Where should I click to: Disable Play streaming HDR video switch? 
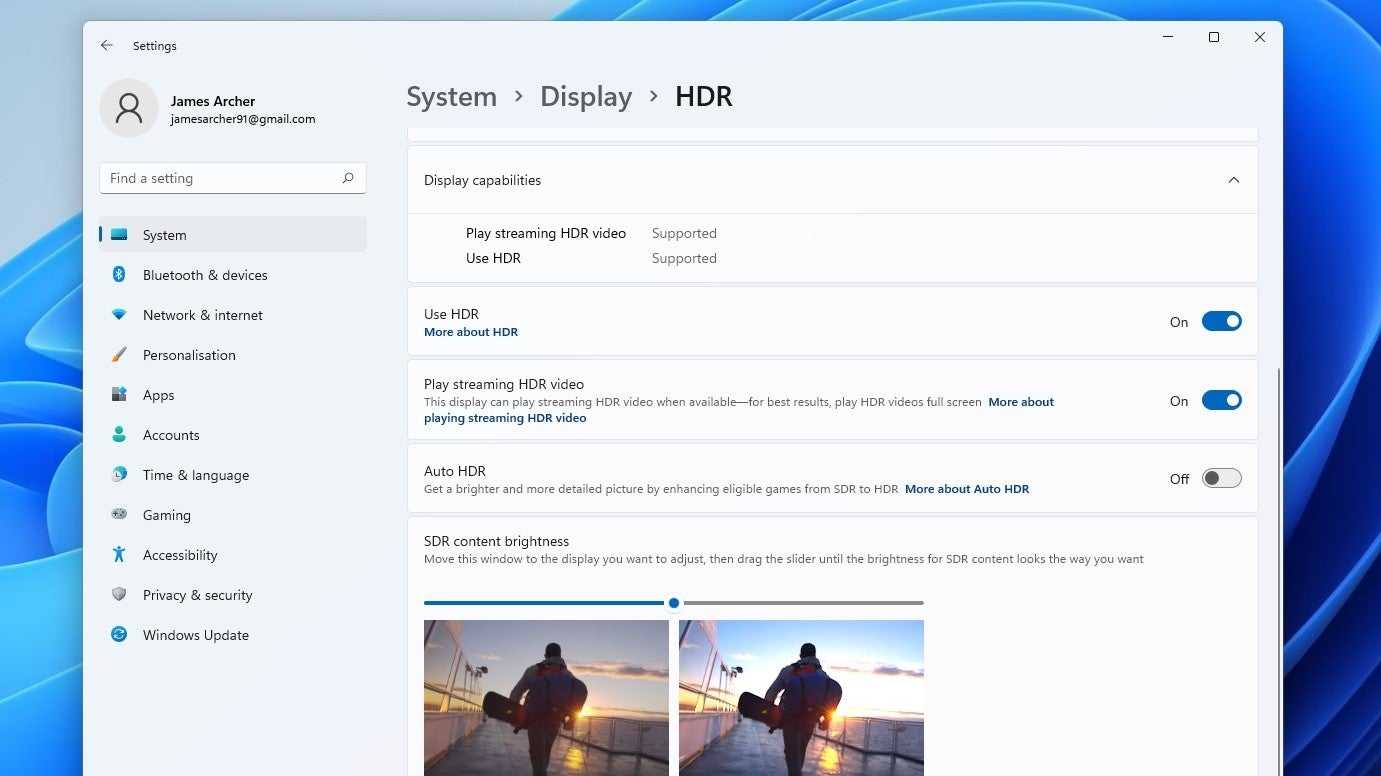pyautogui.click(x=1221, y=400)
